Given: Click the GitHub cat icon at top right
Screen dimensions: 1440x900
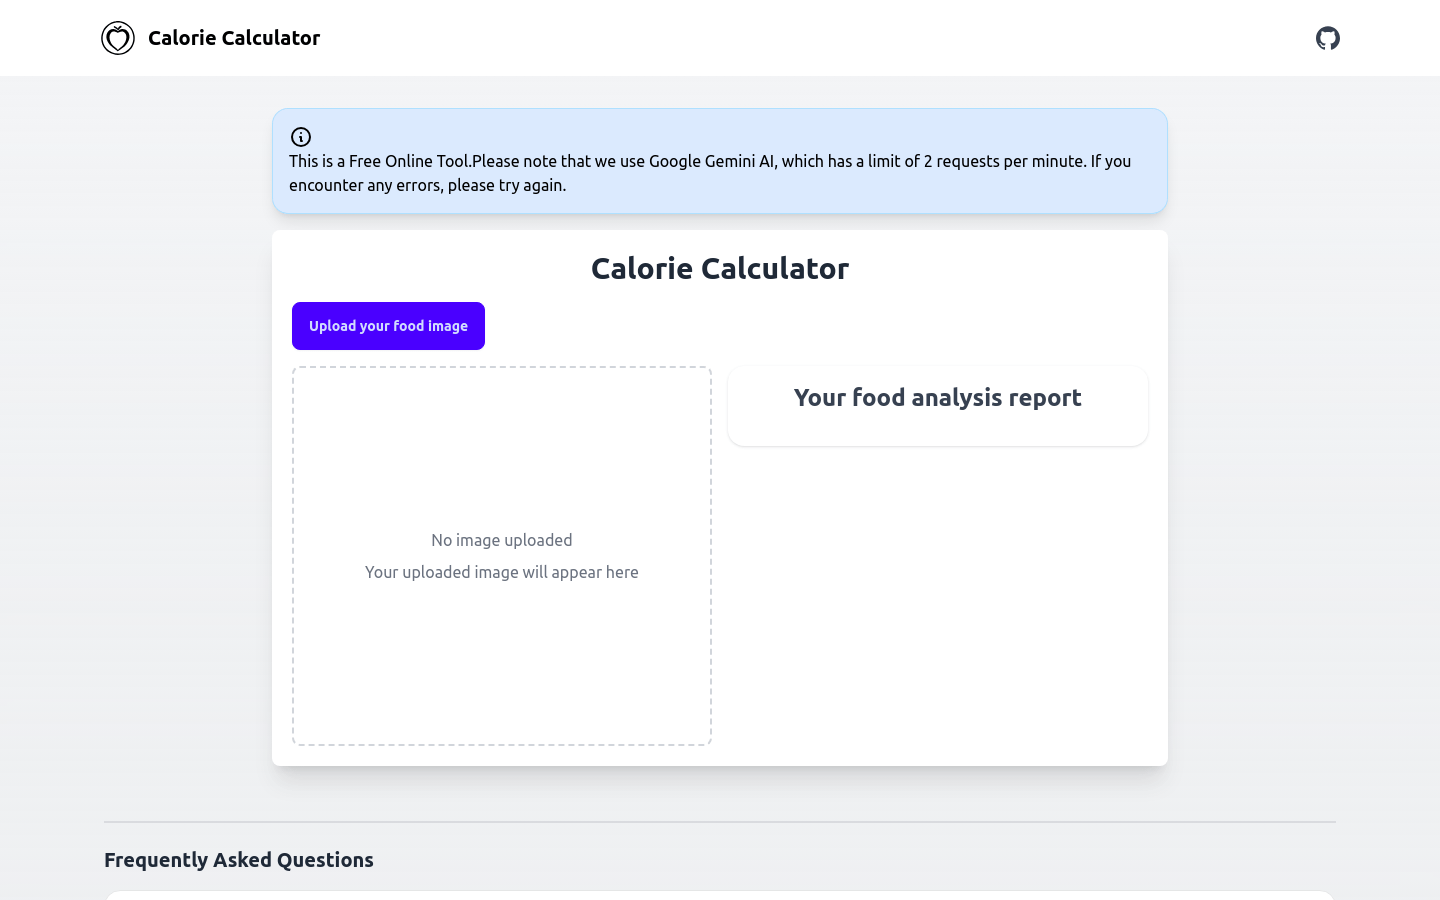Looking at the screenshot, I should click(1328, 37).
